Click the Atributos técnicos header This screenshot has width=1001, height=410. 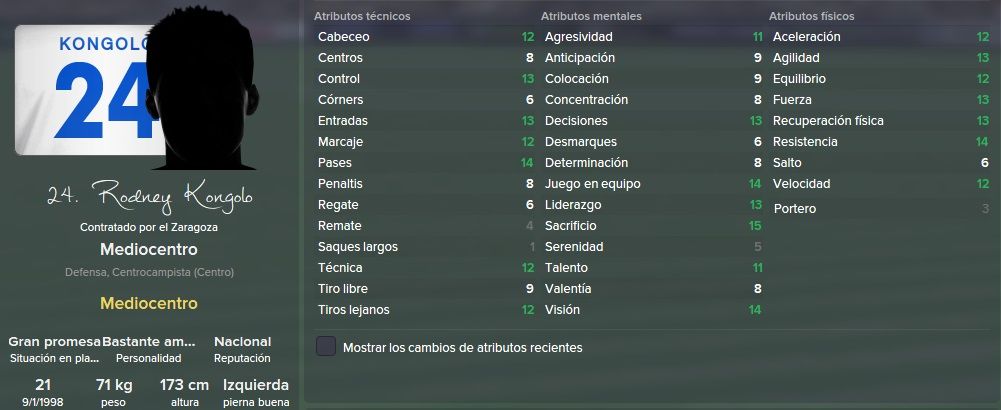click(x=362, y=16)
